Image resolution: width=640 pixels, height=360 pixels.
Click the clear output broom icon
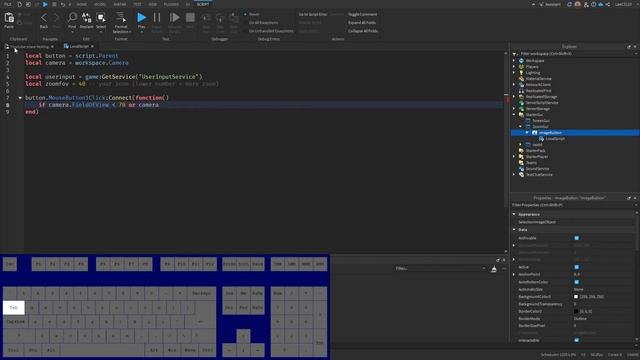493,269
